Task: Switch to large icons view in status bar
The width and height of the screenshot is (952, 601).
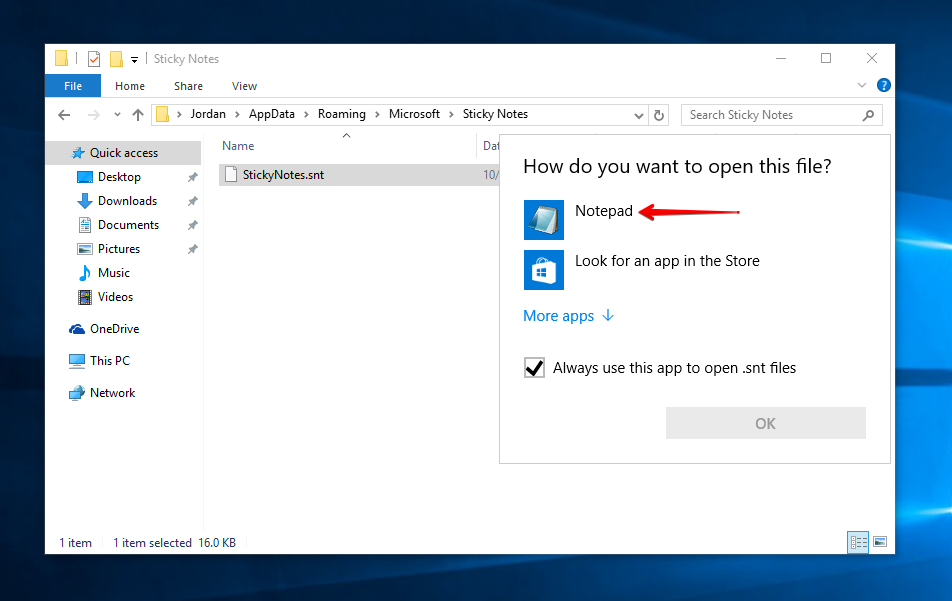Action: click(880, 542)
